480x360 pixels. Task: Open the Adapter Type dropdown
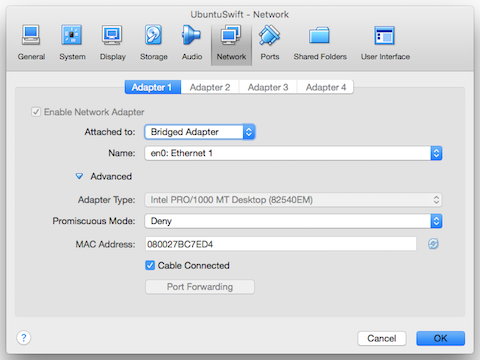pyautogui.click(x=293, y=200)
